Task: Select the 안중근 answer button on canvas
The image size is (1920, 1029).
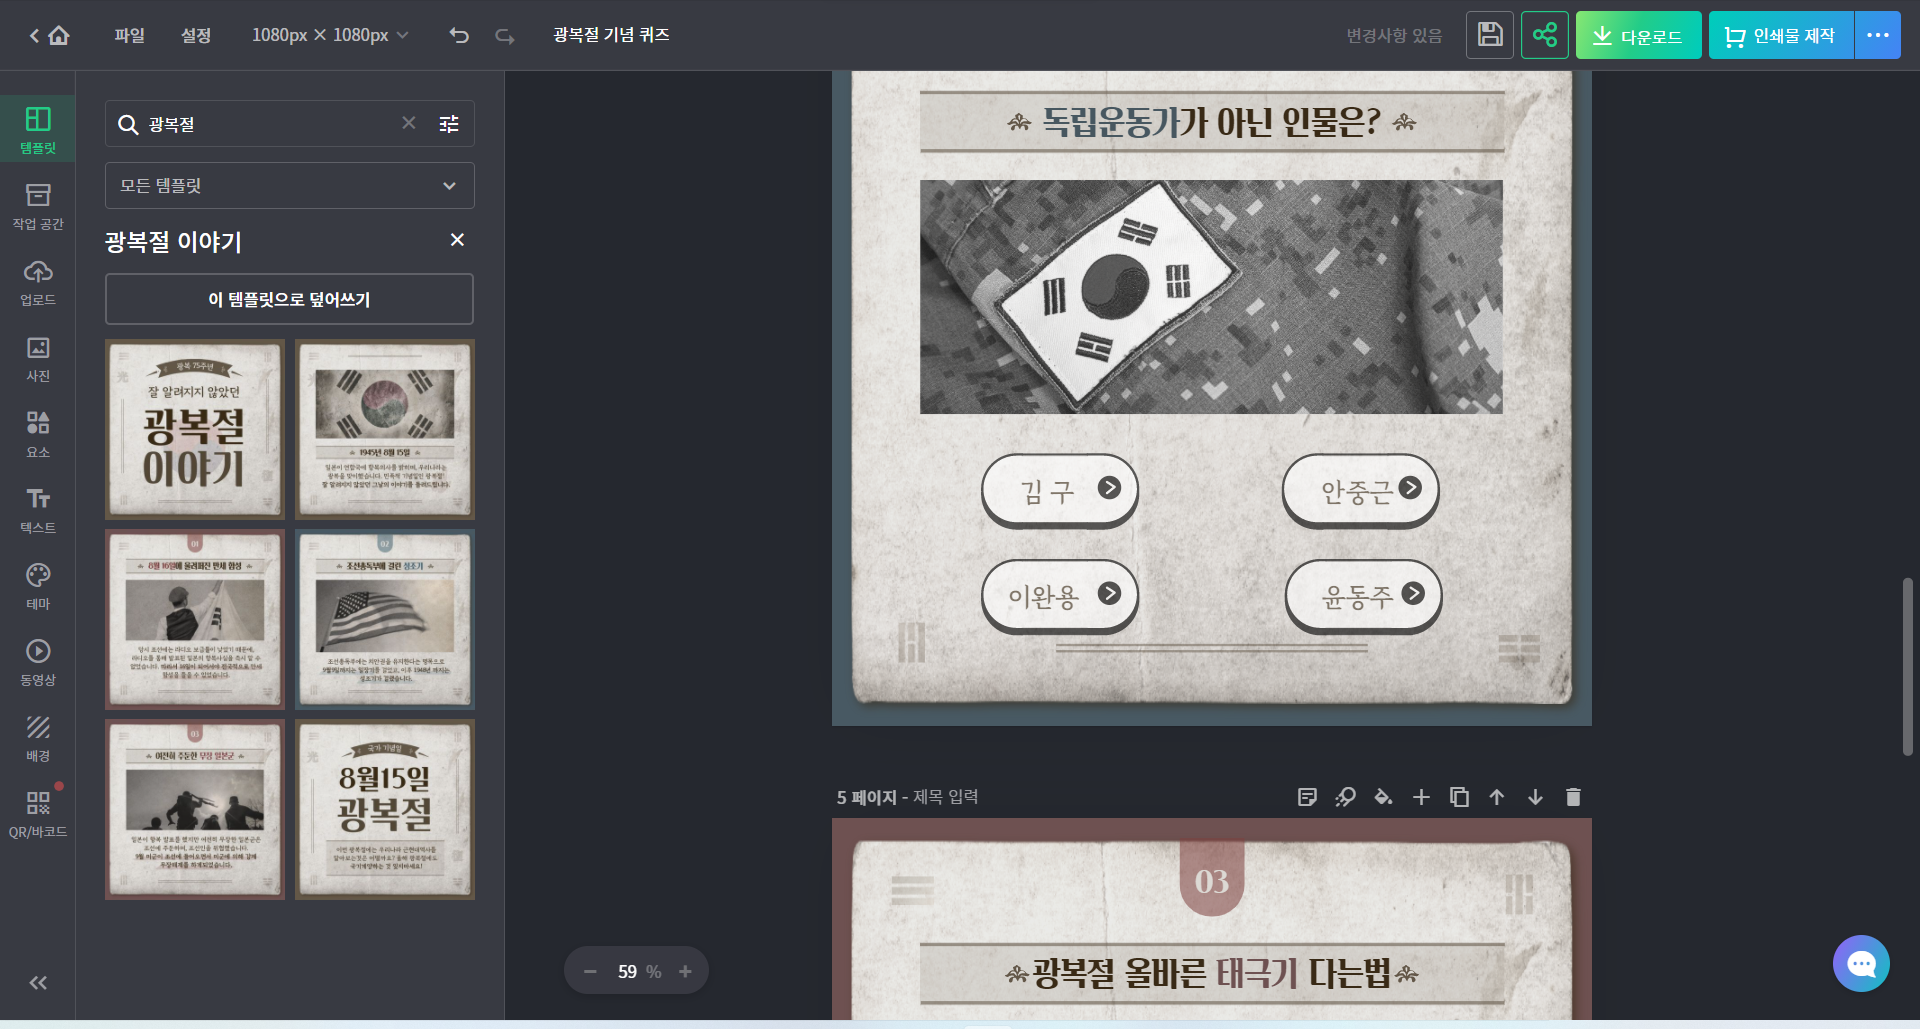Action: [1361, 490]
